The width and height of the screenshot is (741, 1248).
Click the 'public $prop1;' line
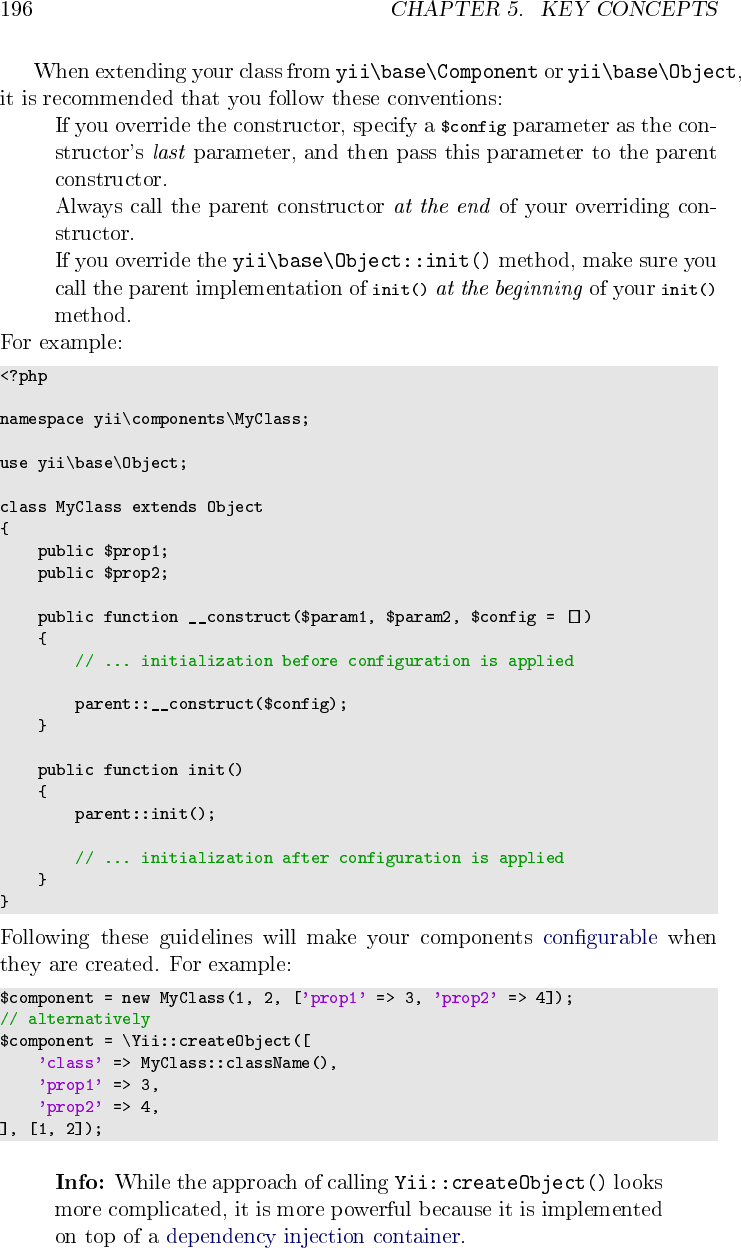(x=103, y=551)
